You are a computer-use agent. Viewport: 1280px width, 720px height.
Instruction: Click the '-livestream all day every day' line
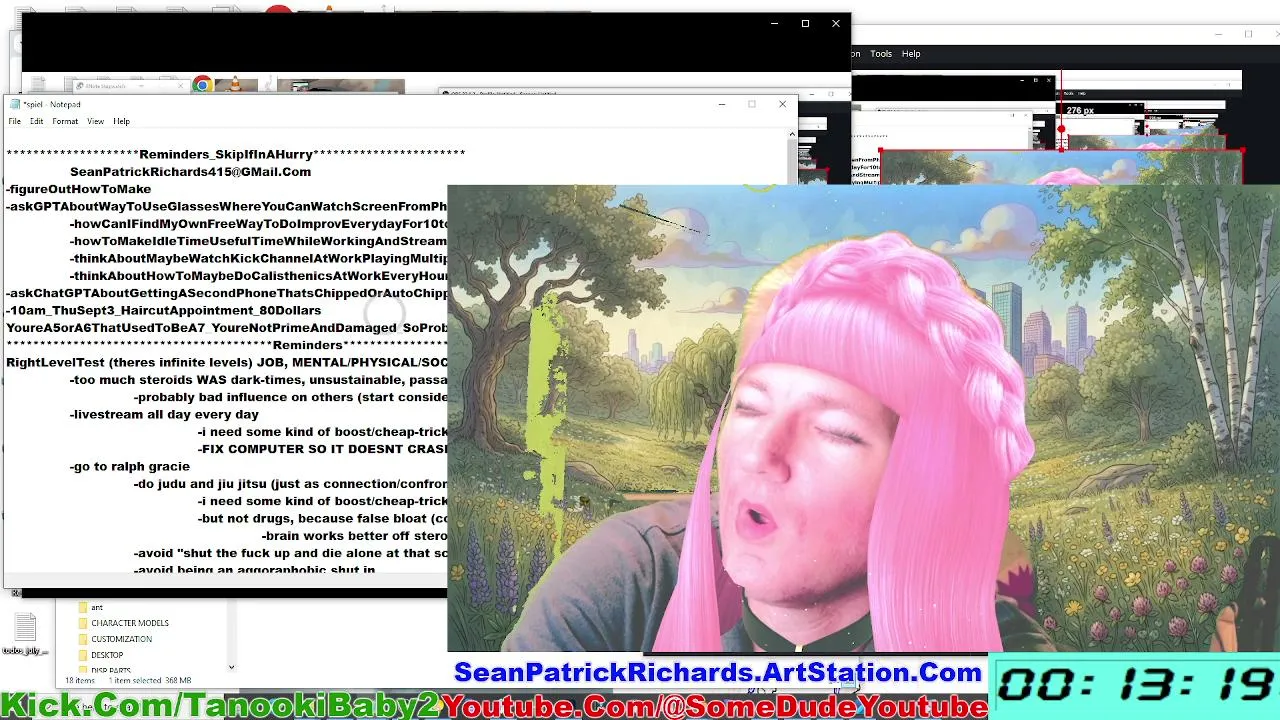(164, 414)
